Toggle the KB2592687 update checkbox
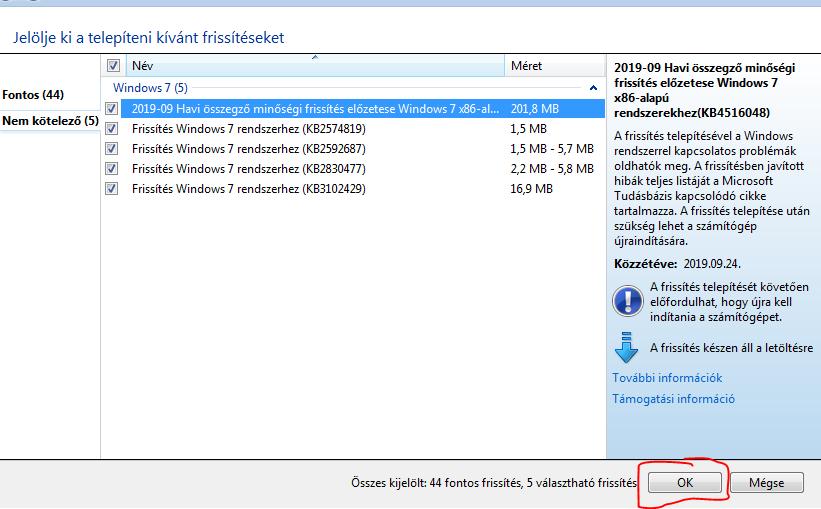This screenshot has width=821, height=509. pyautogui.click(x=112, y=148)
